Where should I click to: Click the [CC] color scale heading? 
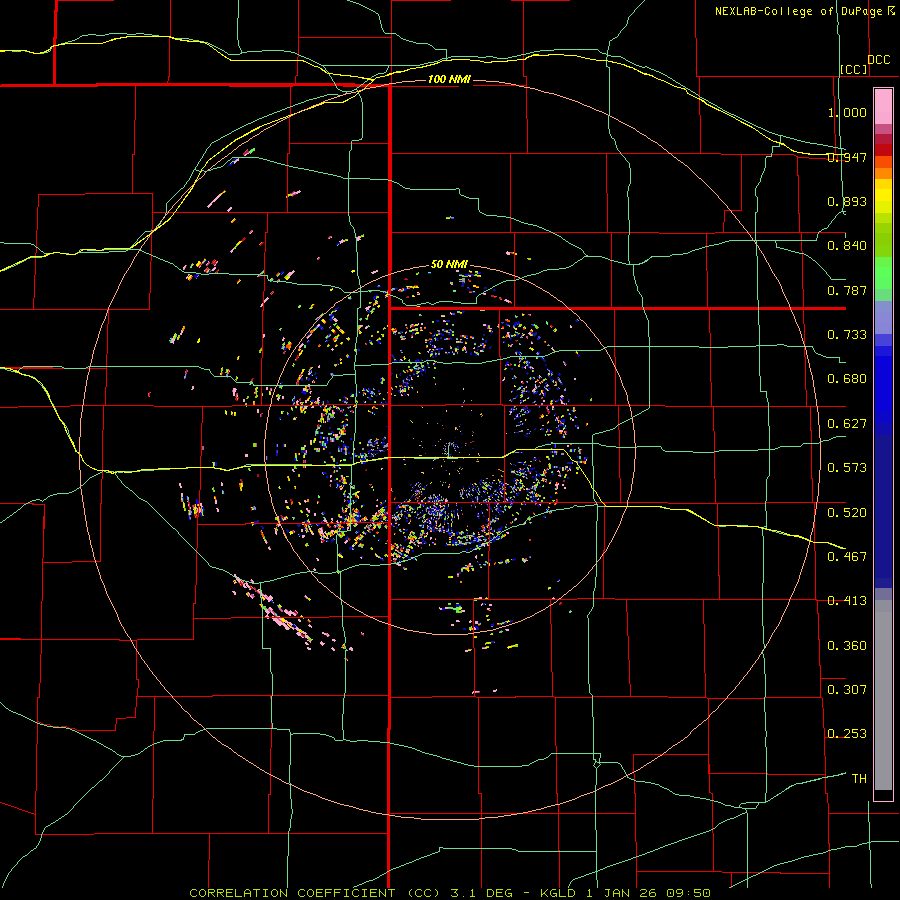click(854, 69)
